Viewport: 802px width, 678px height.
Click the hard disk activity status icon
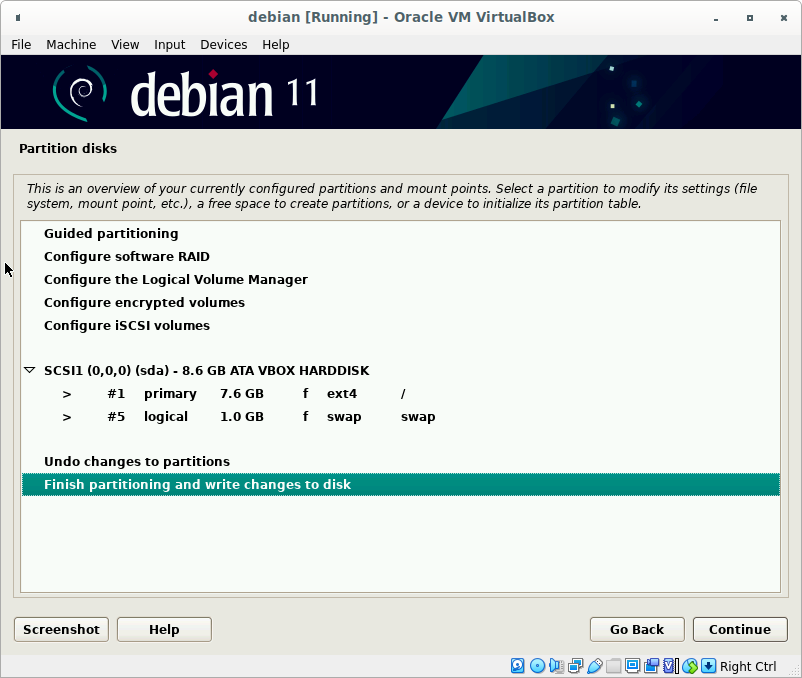click(518, 666)
